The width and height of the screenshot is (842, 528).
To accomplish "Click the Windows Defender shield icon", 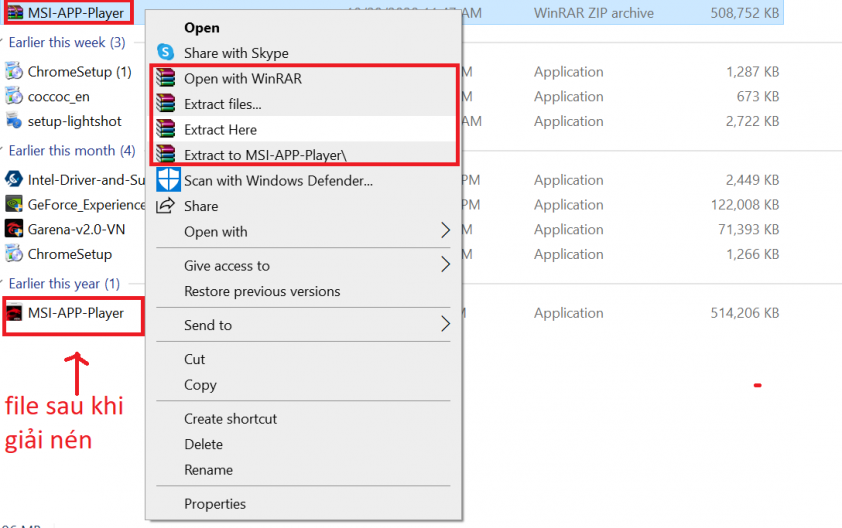I will [168, 180].
